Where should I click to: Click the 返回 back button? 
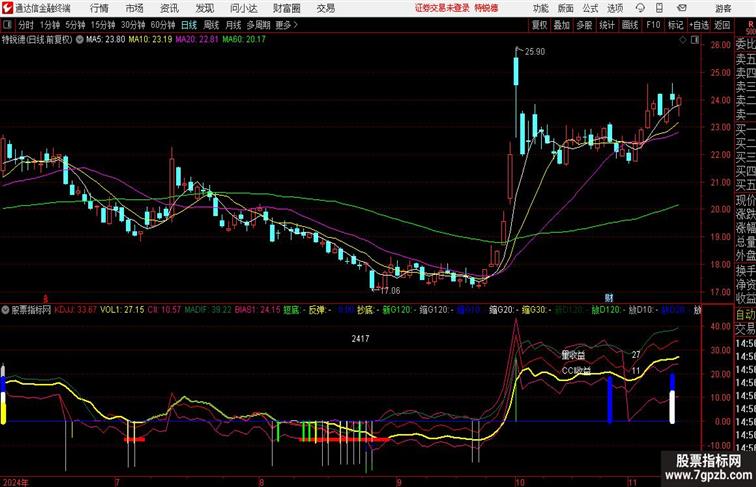(x=722, y=25)
